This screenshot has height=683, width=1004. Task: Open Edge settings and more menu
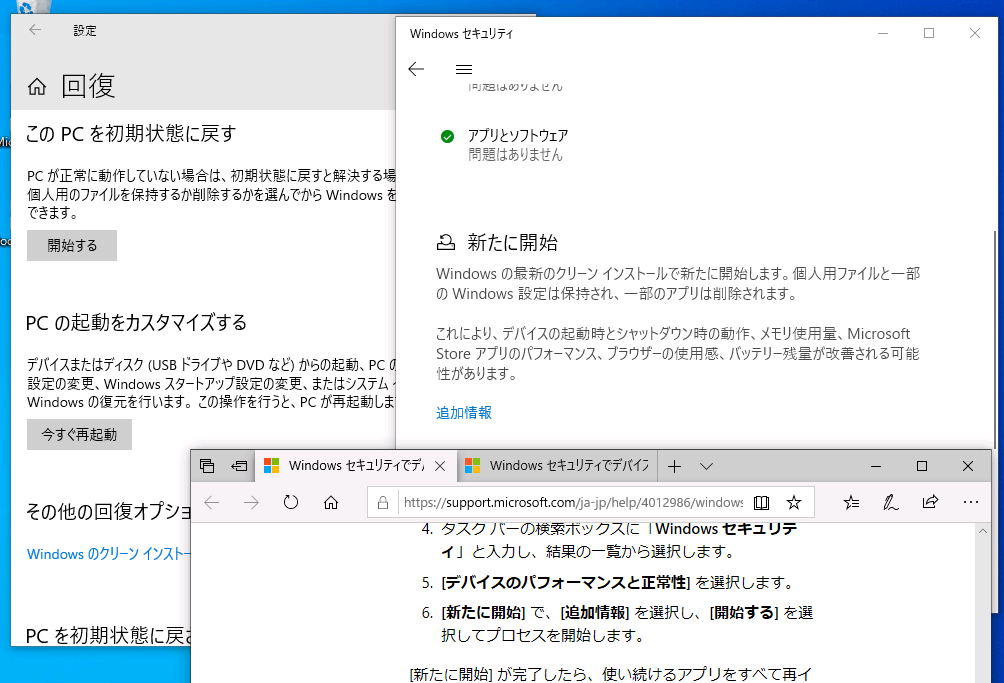[971, 502]
